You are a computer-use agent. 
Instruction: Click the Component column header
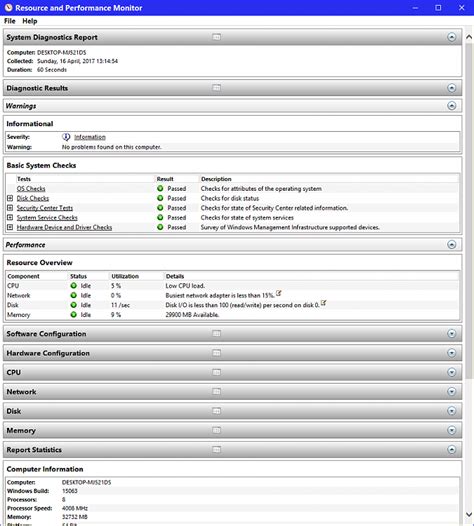[x=23, y=276]
